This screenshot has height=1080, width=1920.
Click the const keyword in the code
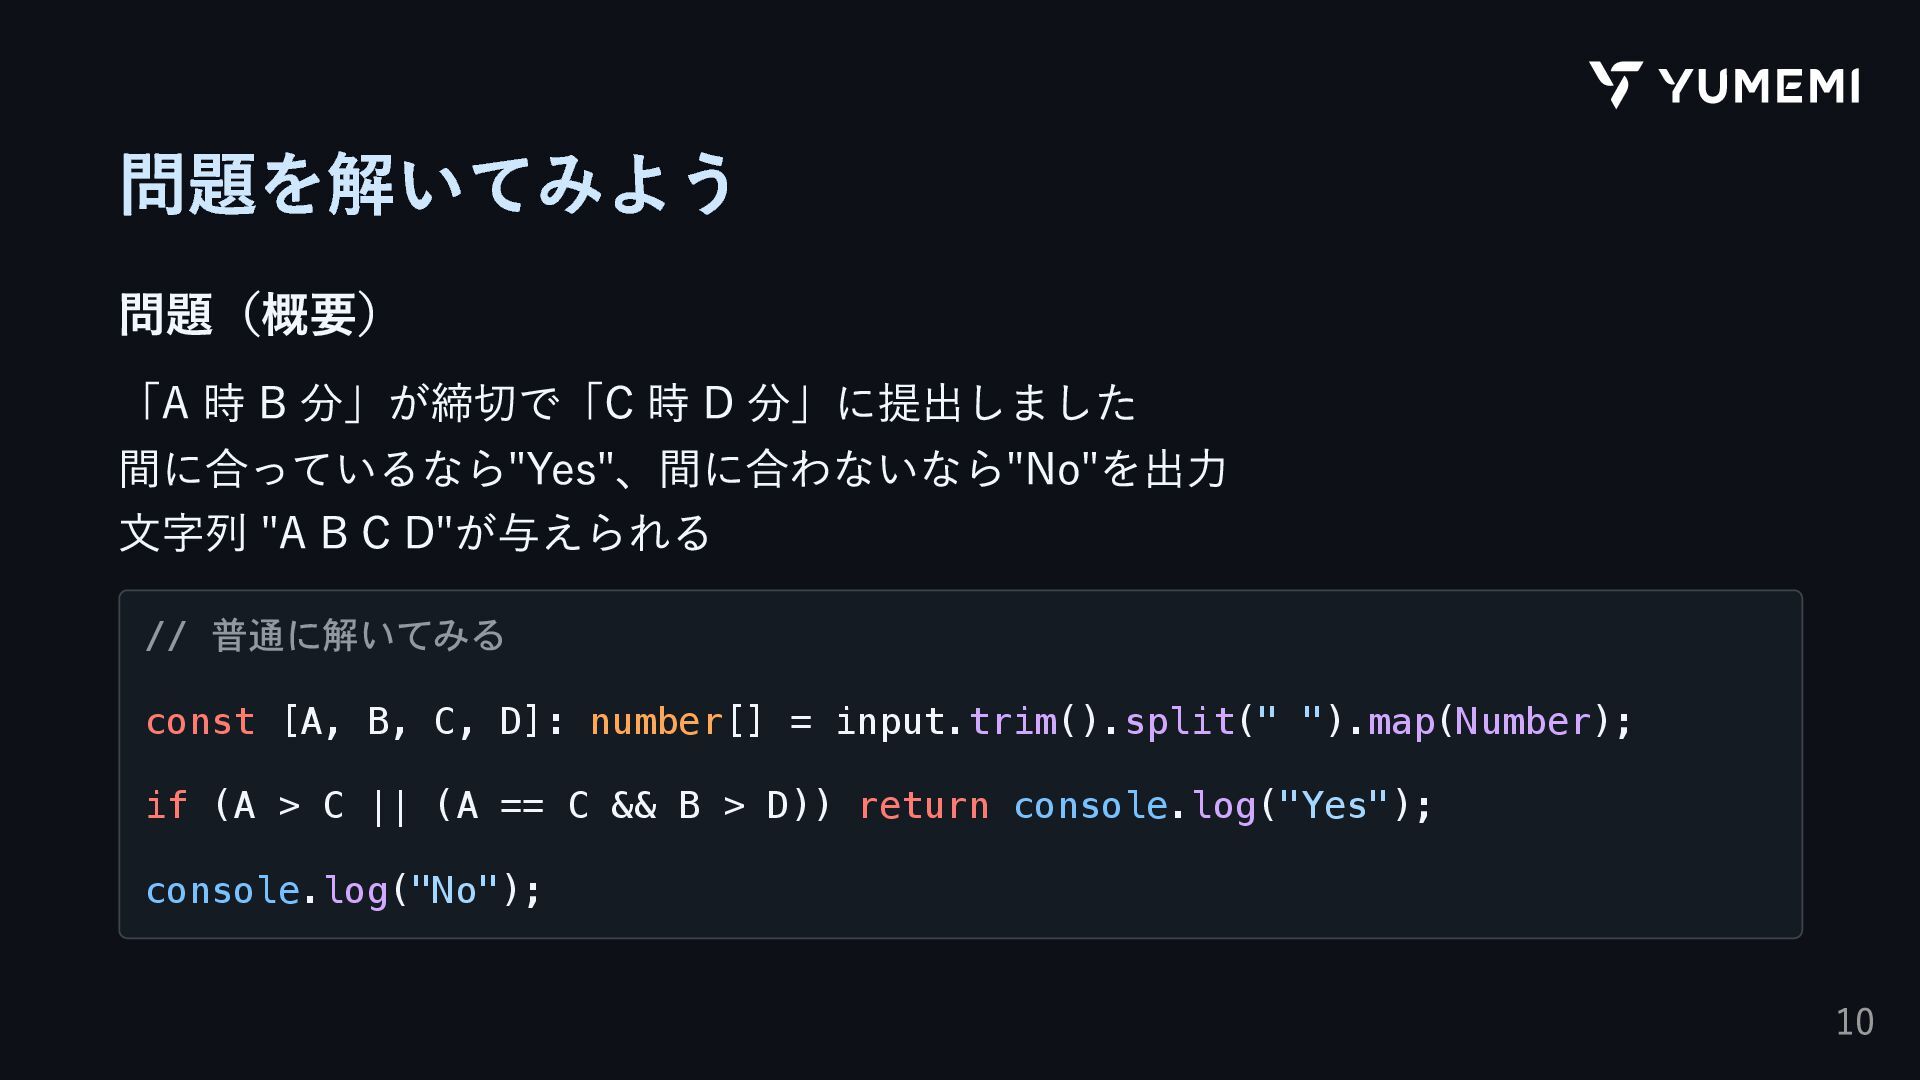click(x=200, y=721)
